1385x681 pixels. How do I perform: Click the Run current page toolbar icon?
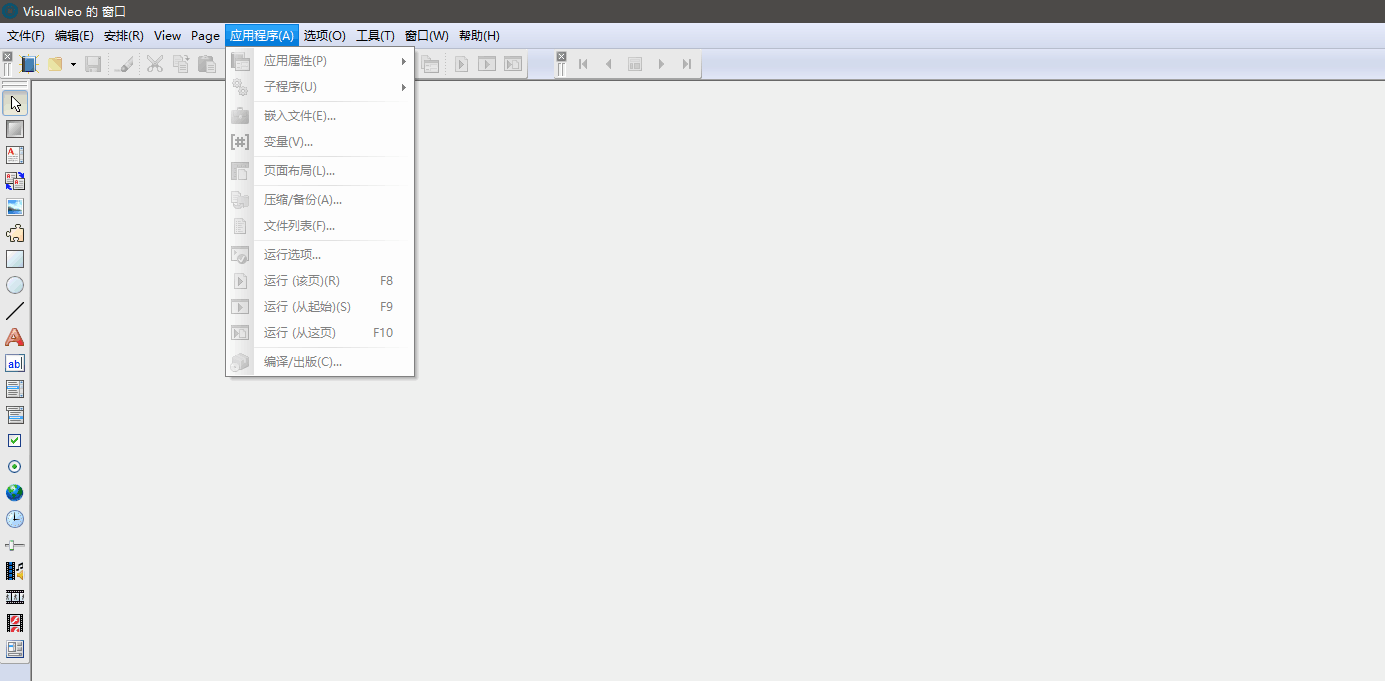pyautogui.click(x=462, y=64)
